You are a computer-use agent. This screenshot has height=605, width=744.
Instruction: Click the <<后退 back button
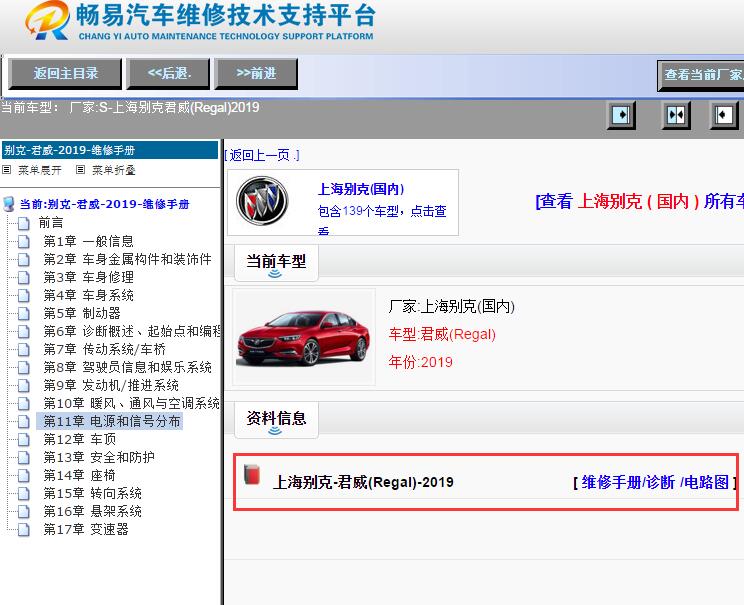[168, 74]
